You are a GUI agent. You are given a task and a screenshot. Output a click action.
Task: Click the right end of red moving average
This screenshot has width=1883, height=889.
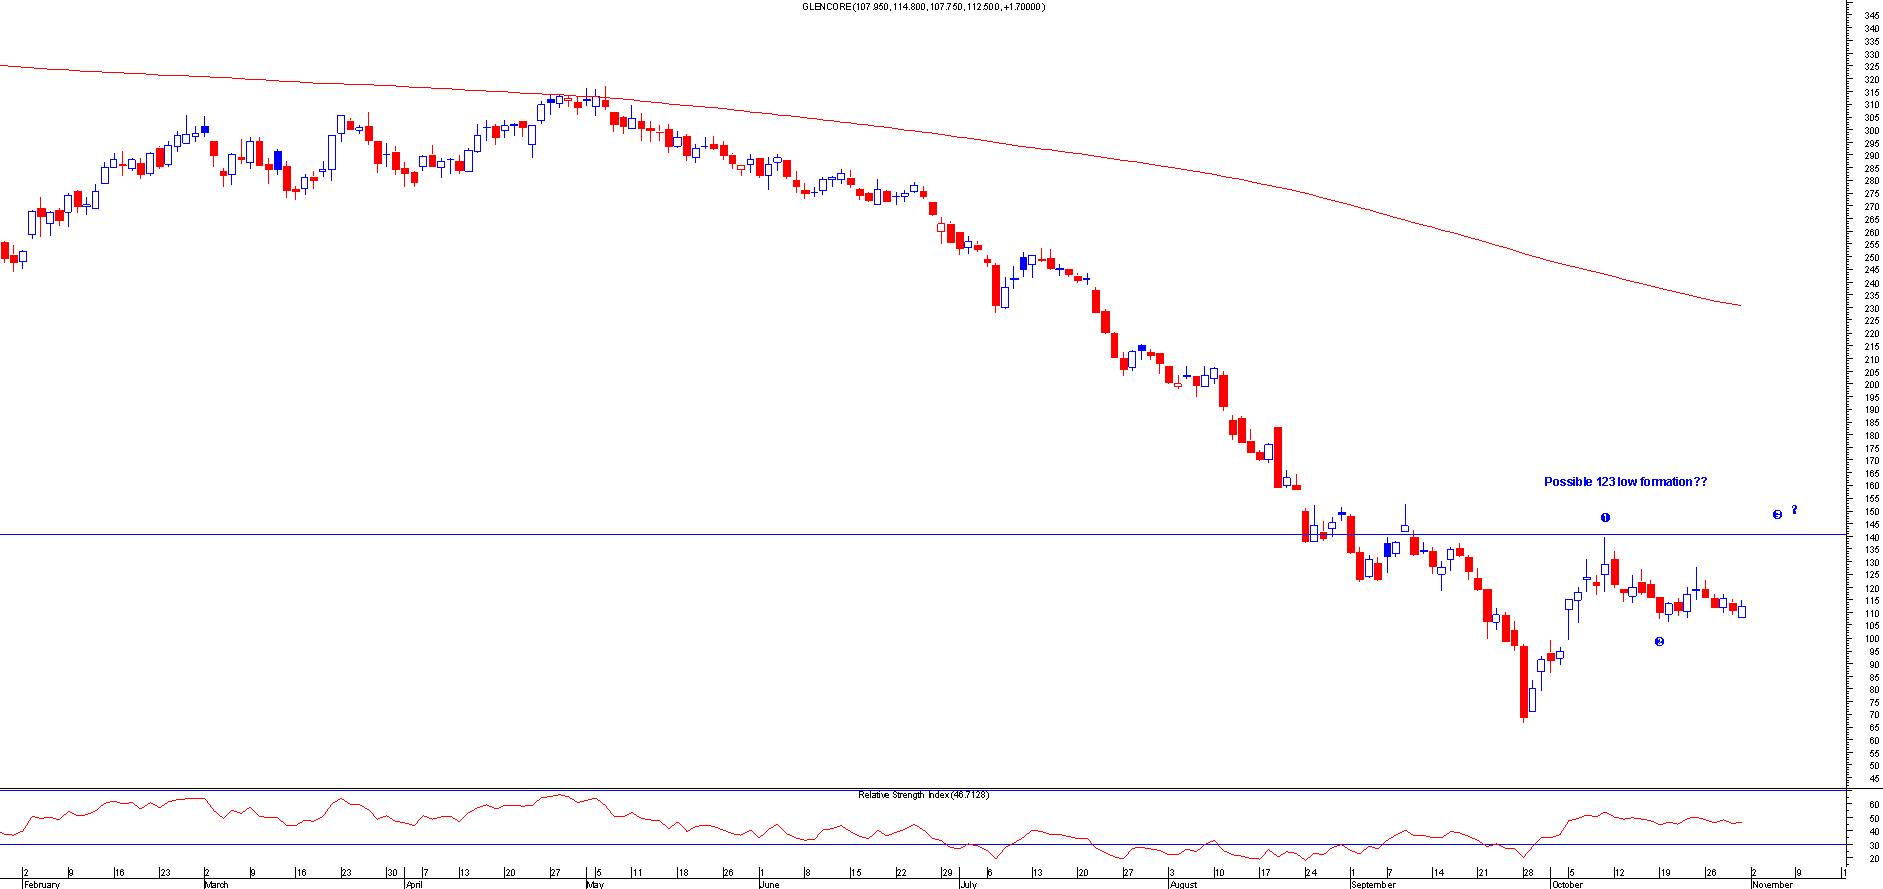tap(1740, 305)
